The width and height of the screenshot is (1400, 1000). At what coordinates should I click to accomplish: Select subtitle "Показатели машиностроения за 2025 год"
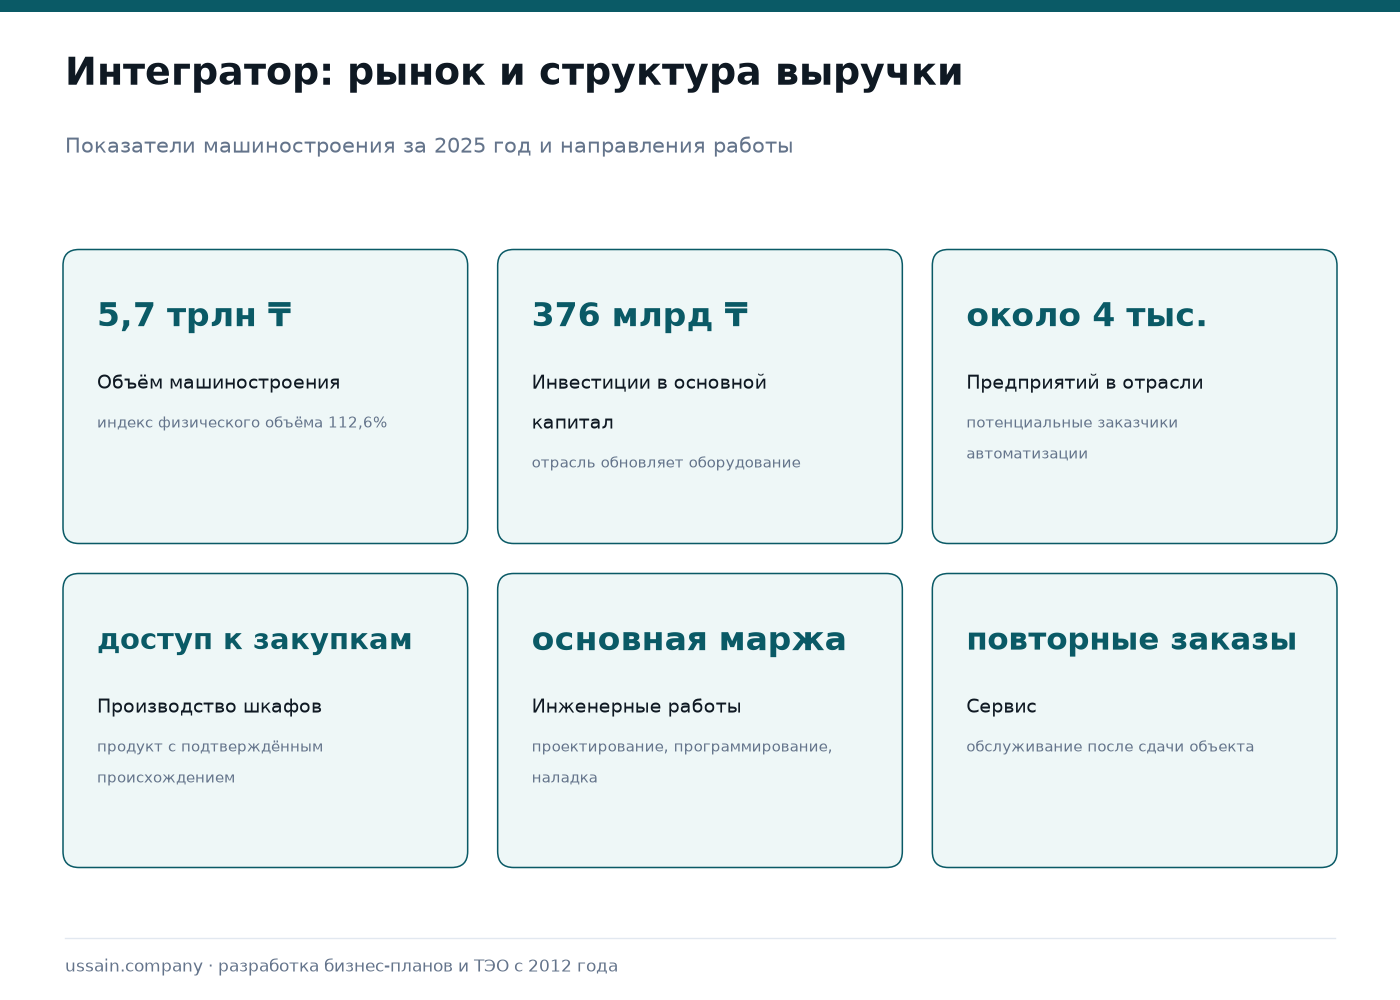click(x=299, y=146)
